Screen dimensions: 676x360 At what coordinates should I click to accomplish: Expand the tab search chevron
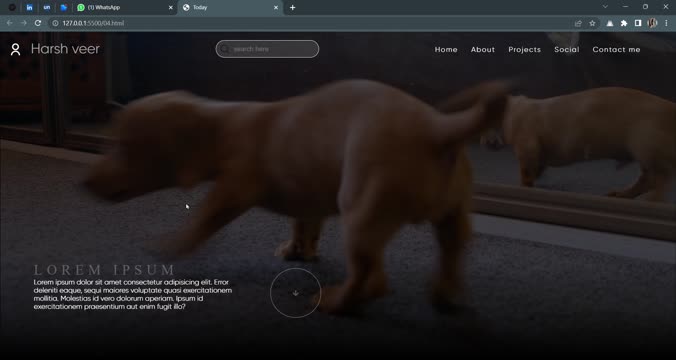pos(605,7)
